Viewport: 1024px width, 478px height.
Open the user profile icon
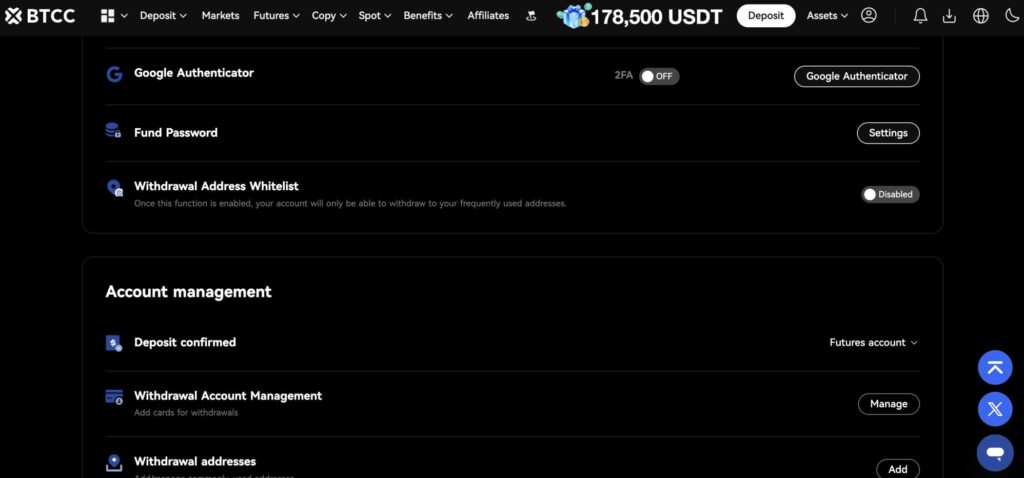(x=869, y=16)
